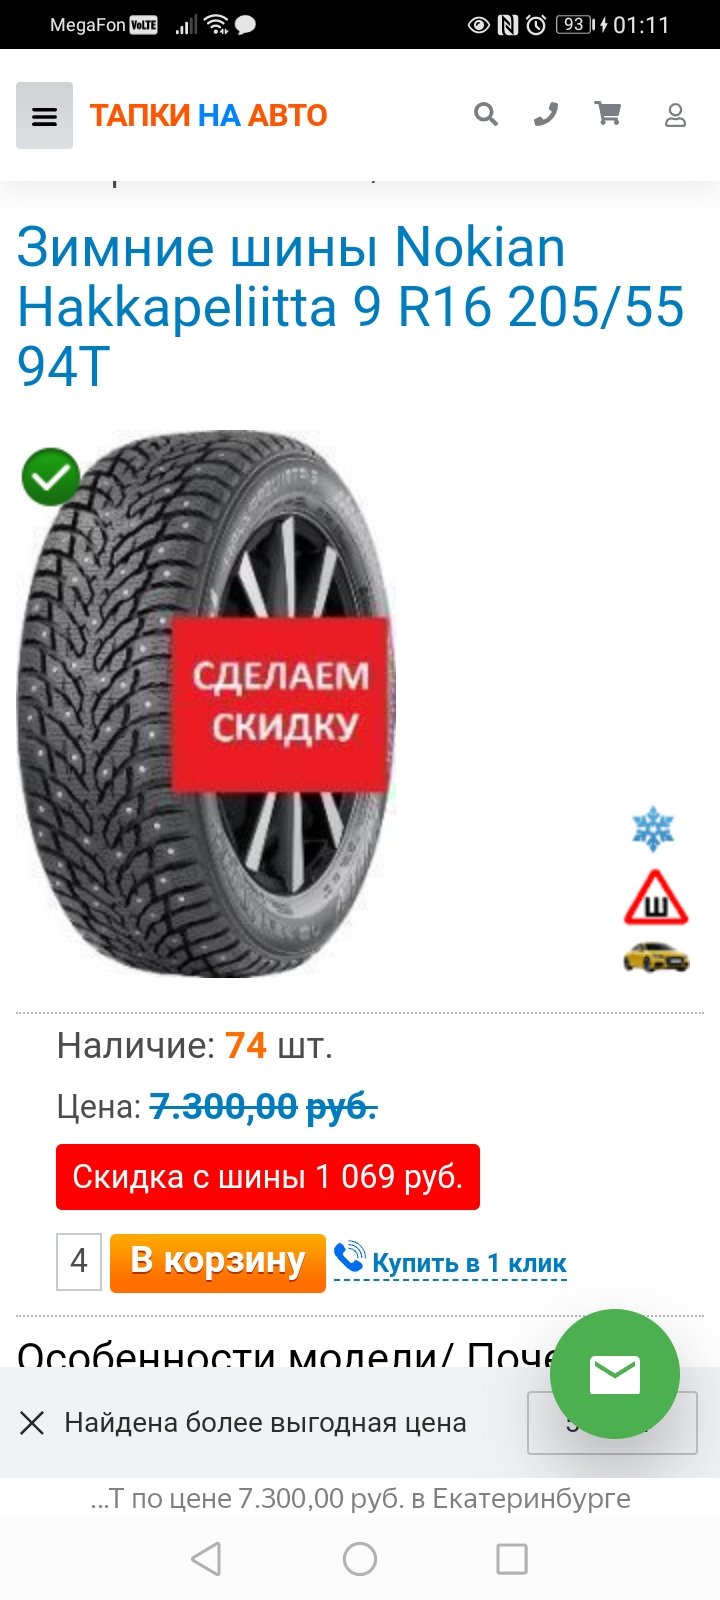720x1600 pixels.
Task: Tap the Android back navigation button
Action: (206, 1559)
